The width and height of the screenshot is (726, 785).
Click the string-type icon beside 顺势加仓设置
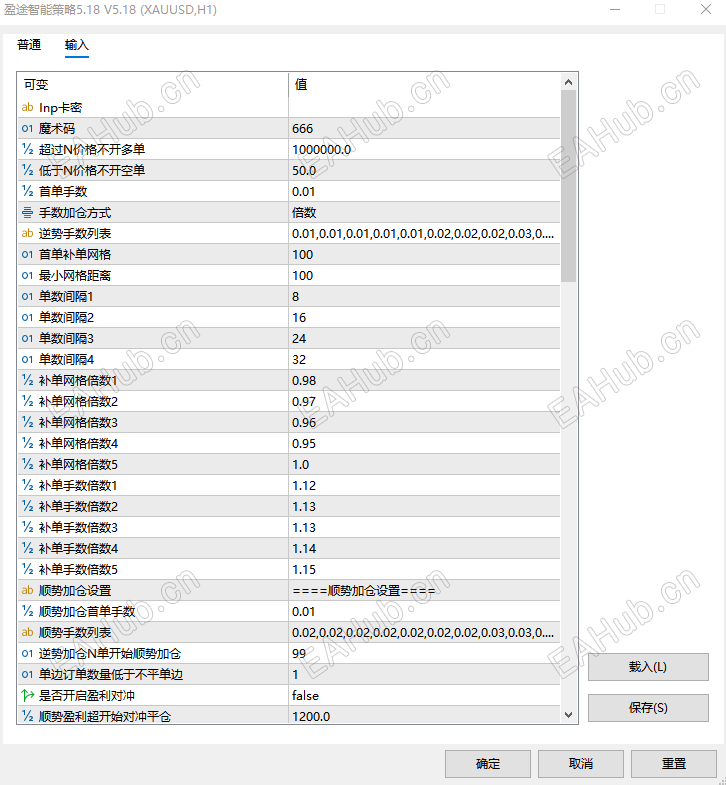(x=28, y=591)
